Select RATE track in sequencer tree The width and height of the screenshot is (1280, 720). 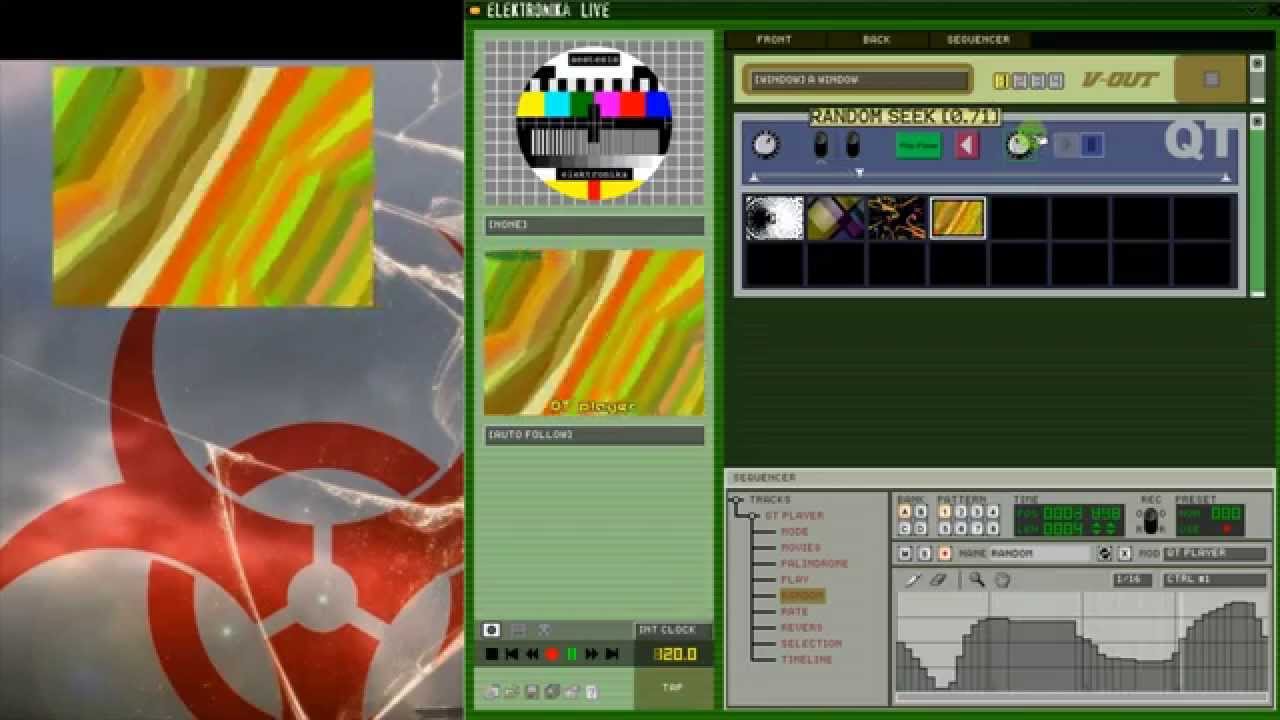click(795, 612)
